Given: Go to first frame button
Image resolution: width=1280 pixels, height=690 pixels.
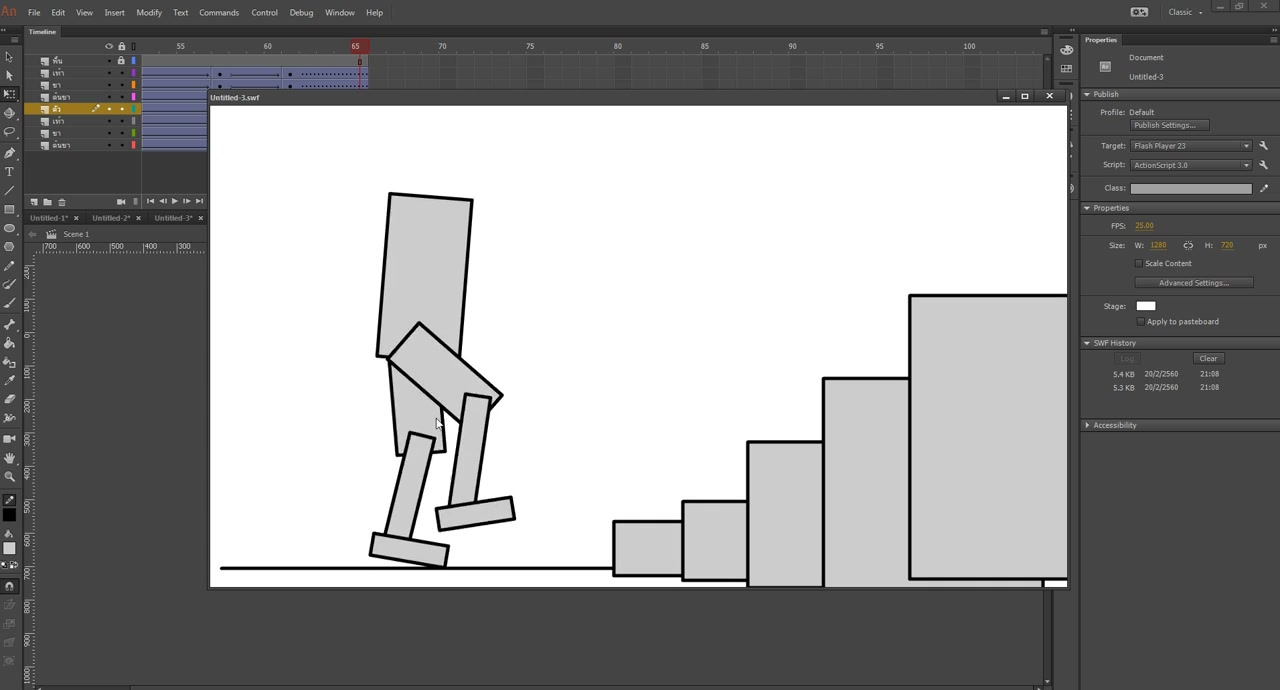Looking at the screenshot, I should click(150, 202).
